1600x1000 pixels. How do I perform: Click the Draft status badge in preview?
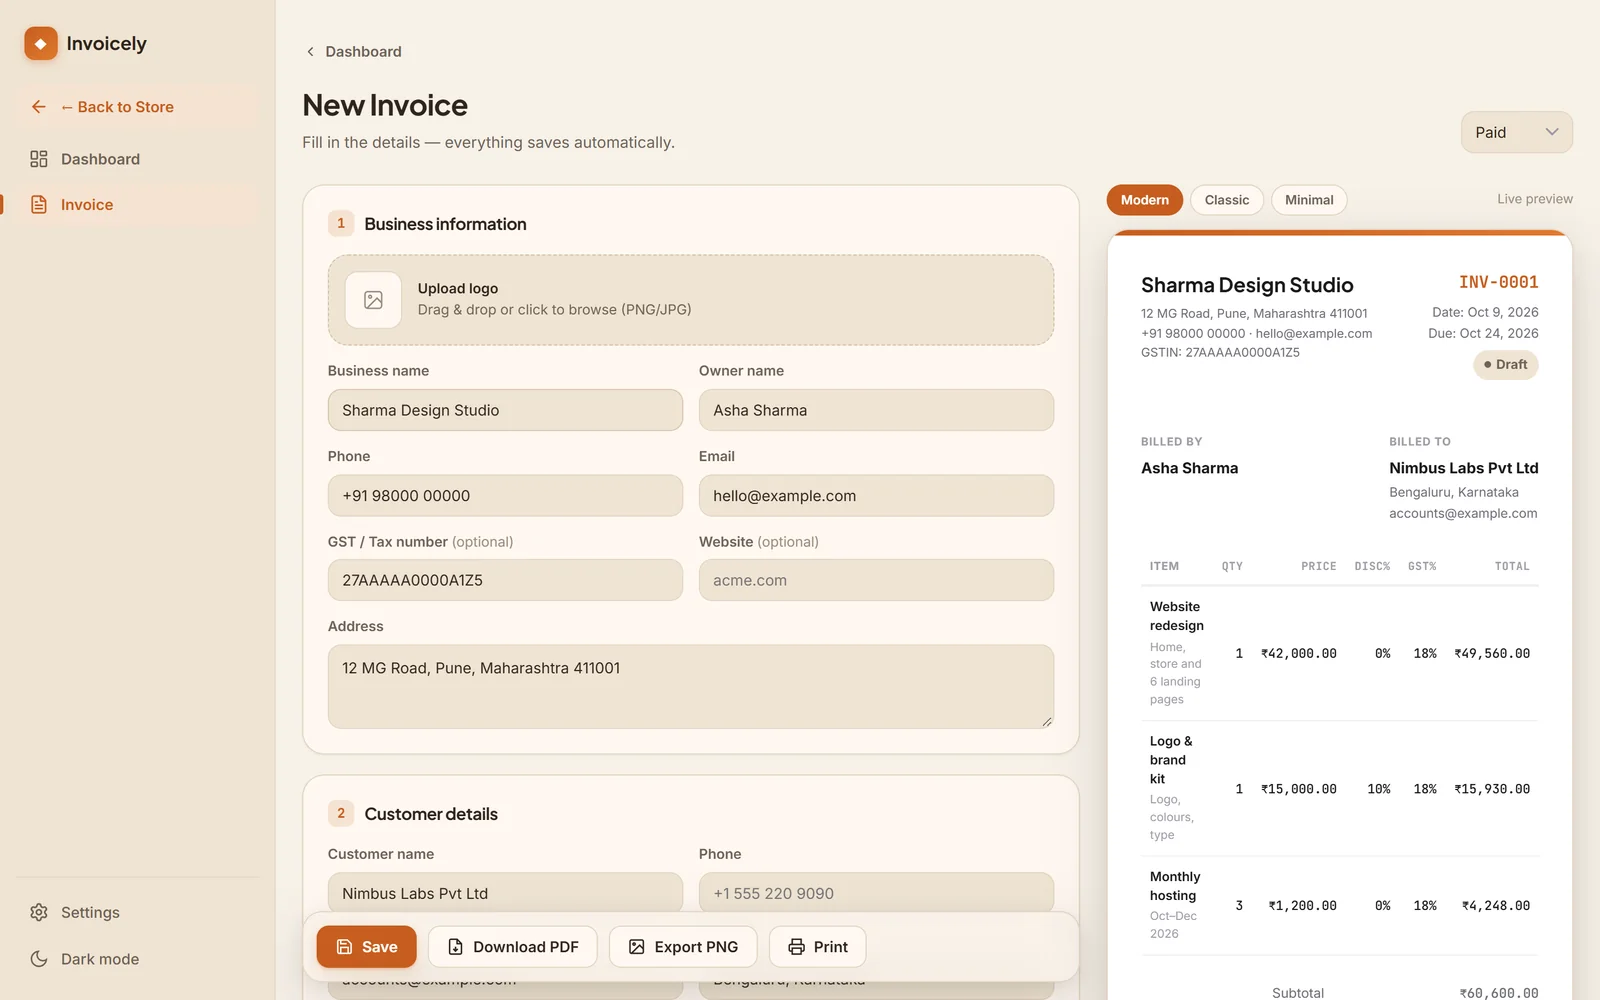(1505, 365)
